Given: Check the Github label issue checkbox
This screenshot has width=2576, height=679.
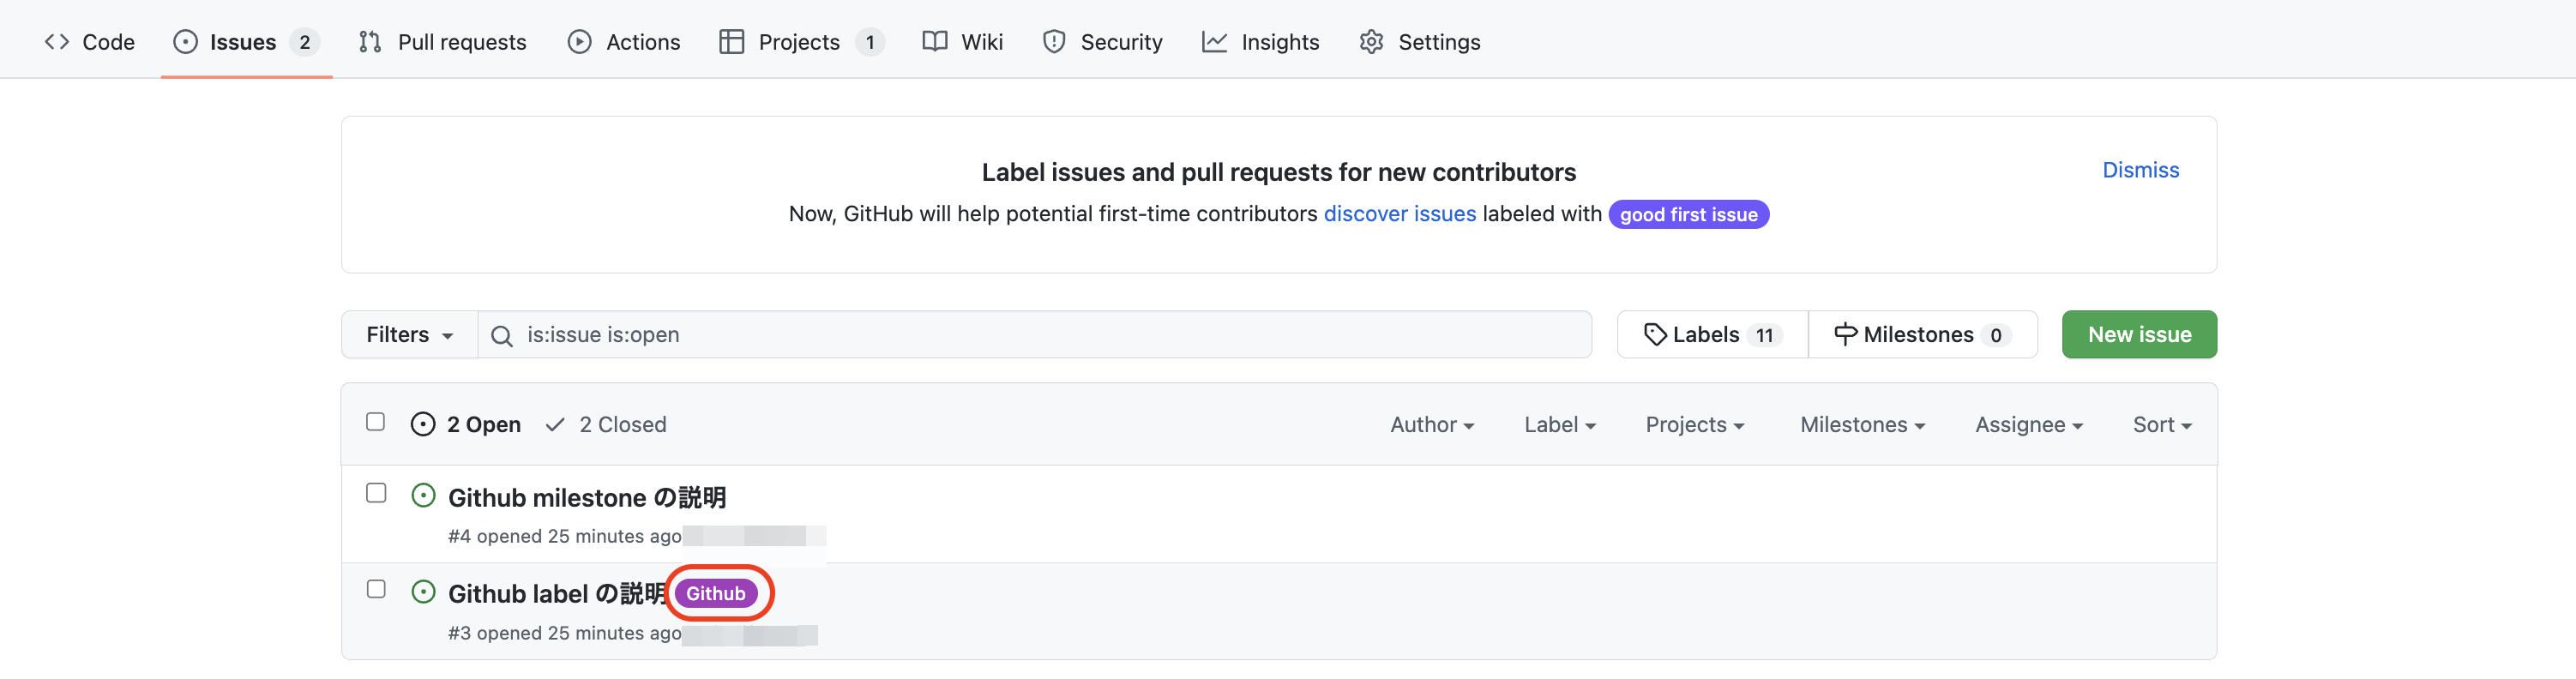Looking at the screenshot, I should pyautogui.click(x=376, y=589).
